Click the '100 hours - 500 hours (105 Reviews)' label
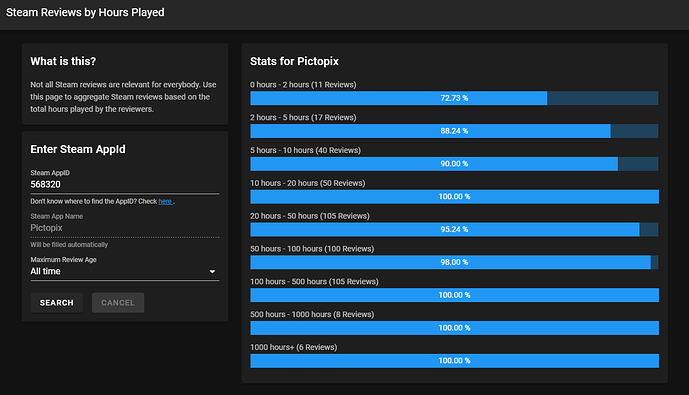Image resolution: width=689 pixels, height=395 pixels. pos(314,281)
